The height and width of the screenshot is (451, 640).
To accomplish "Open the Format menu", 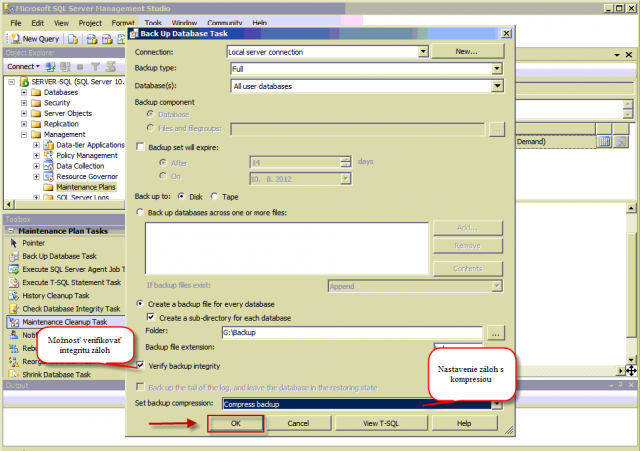I will 122,23.
